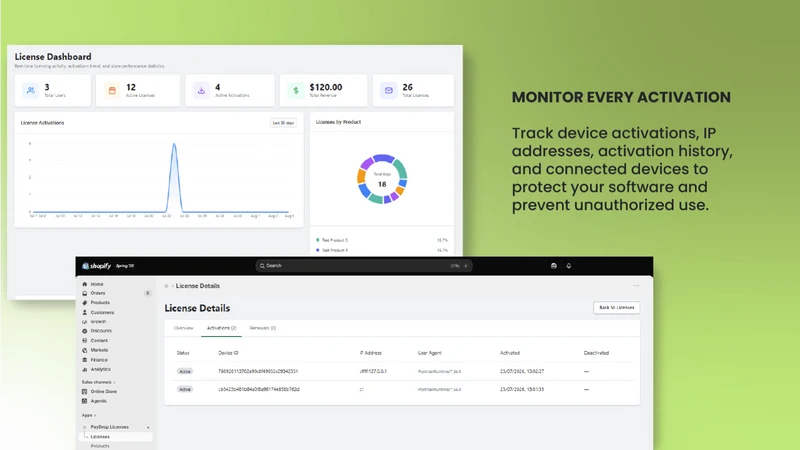This screenshot has height=450, width=800.
Task: Click the purple Test Product 4 legend dot
Action: [x=318, y=250]
